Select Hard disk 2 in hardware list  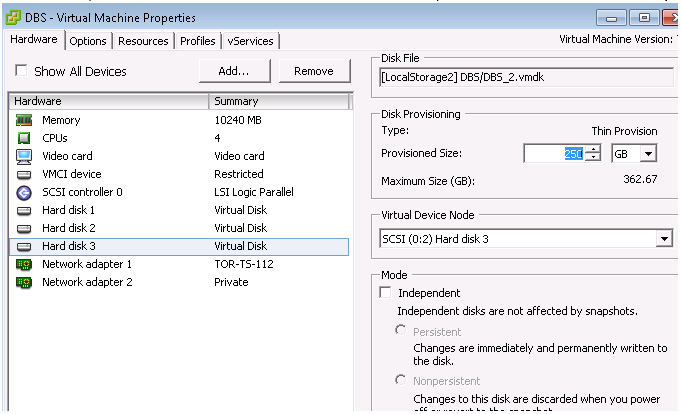pos(69,228)
